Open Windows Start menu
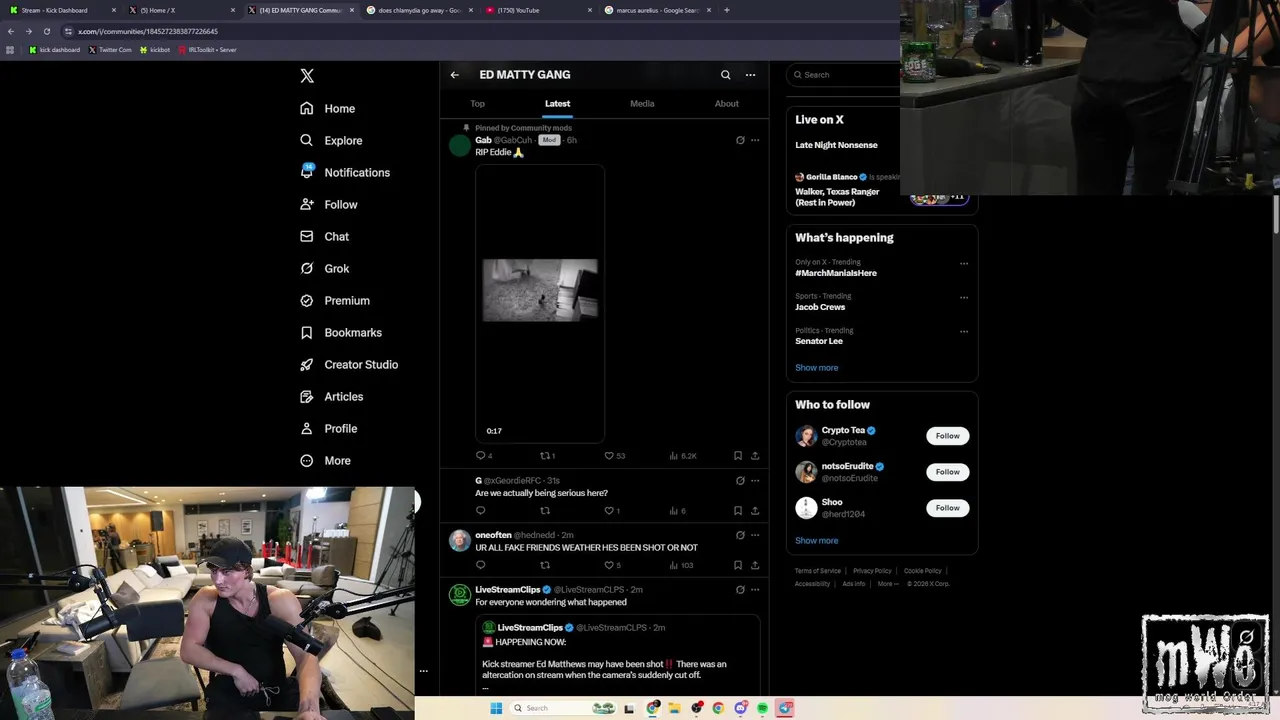Screen dimensions: 1280x720 (495, 708)
